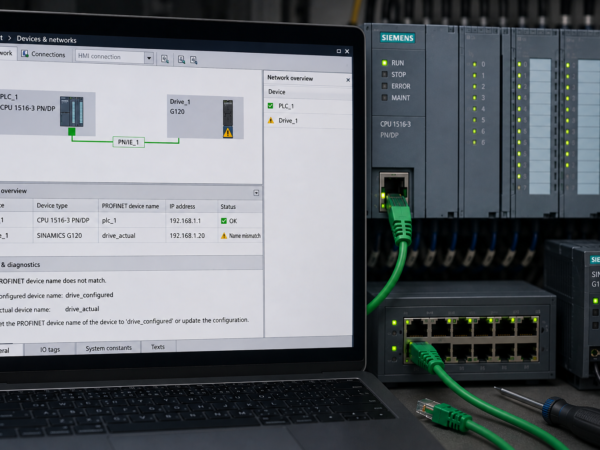Switch to the IO tags tab
Screen dimensions: 600x450
point(50,349)
